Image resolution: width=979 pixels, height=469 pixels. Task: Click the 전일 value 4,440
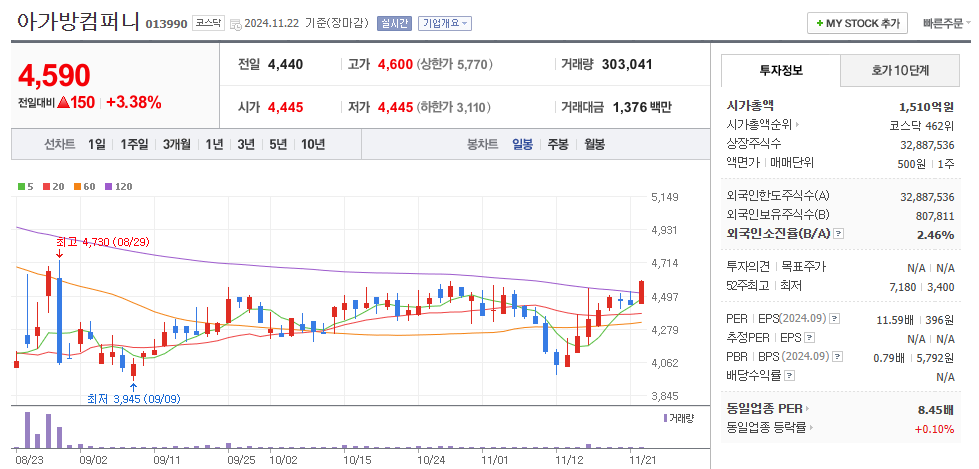[285, 64]
